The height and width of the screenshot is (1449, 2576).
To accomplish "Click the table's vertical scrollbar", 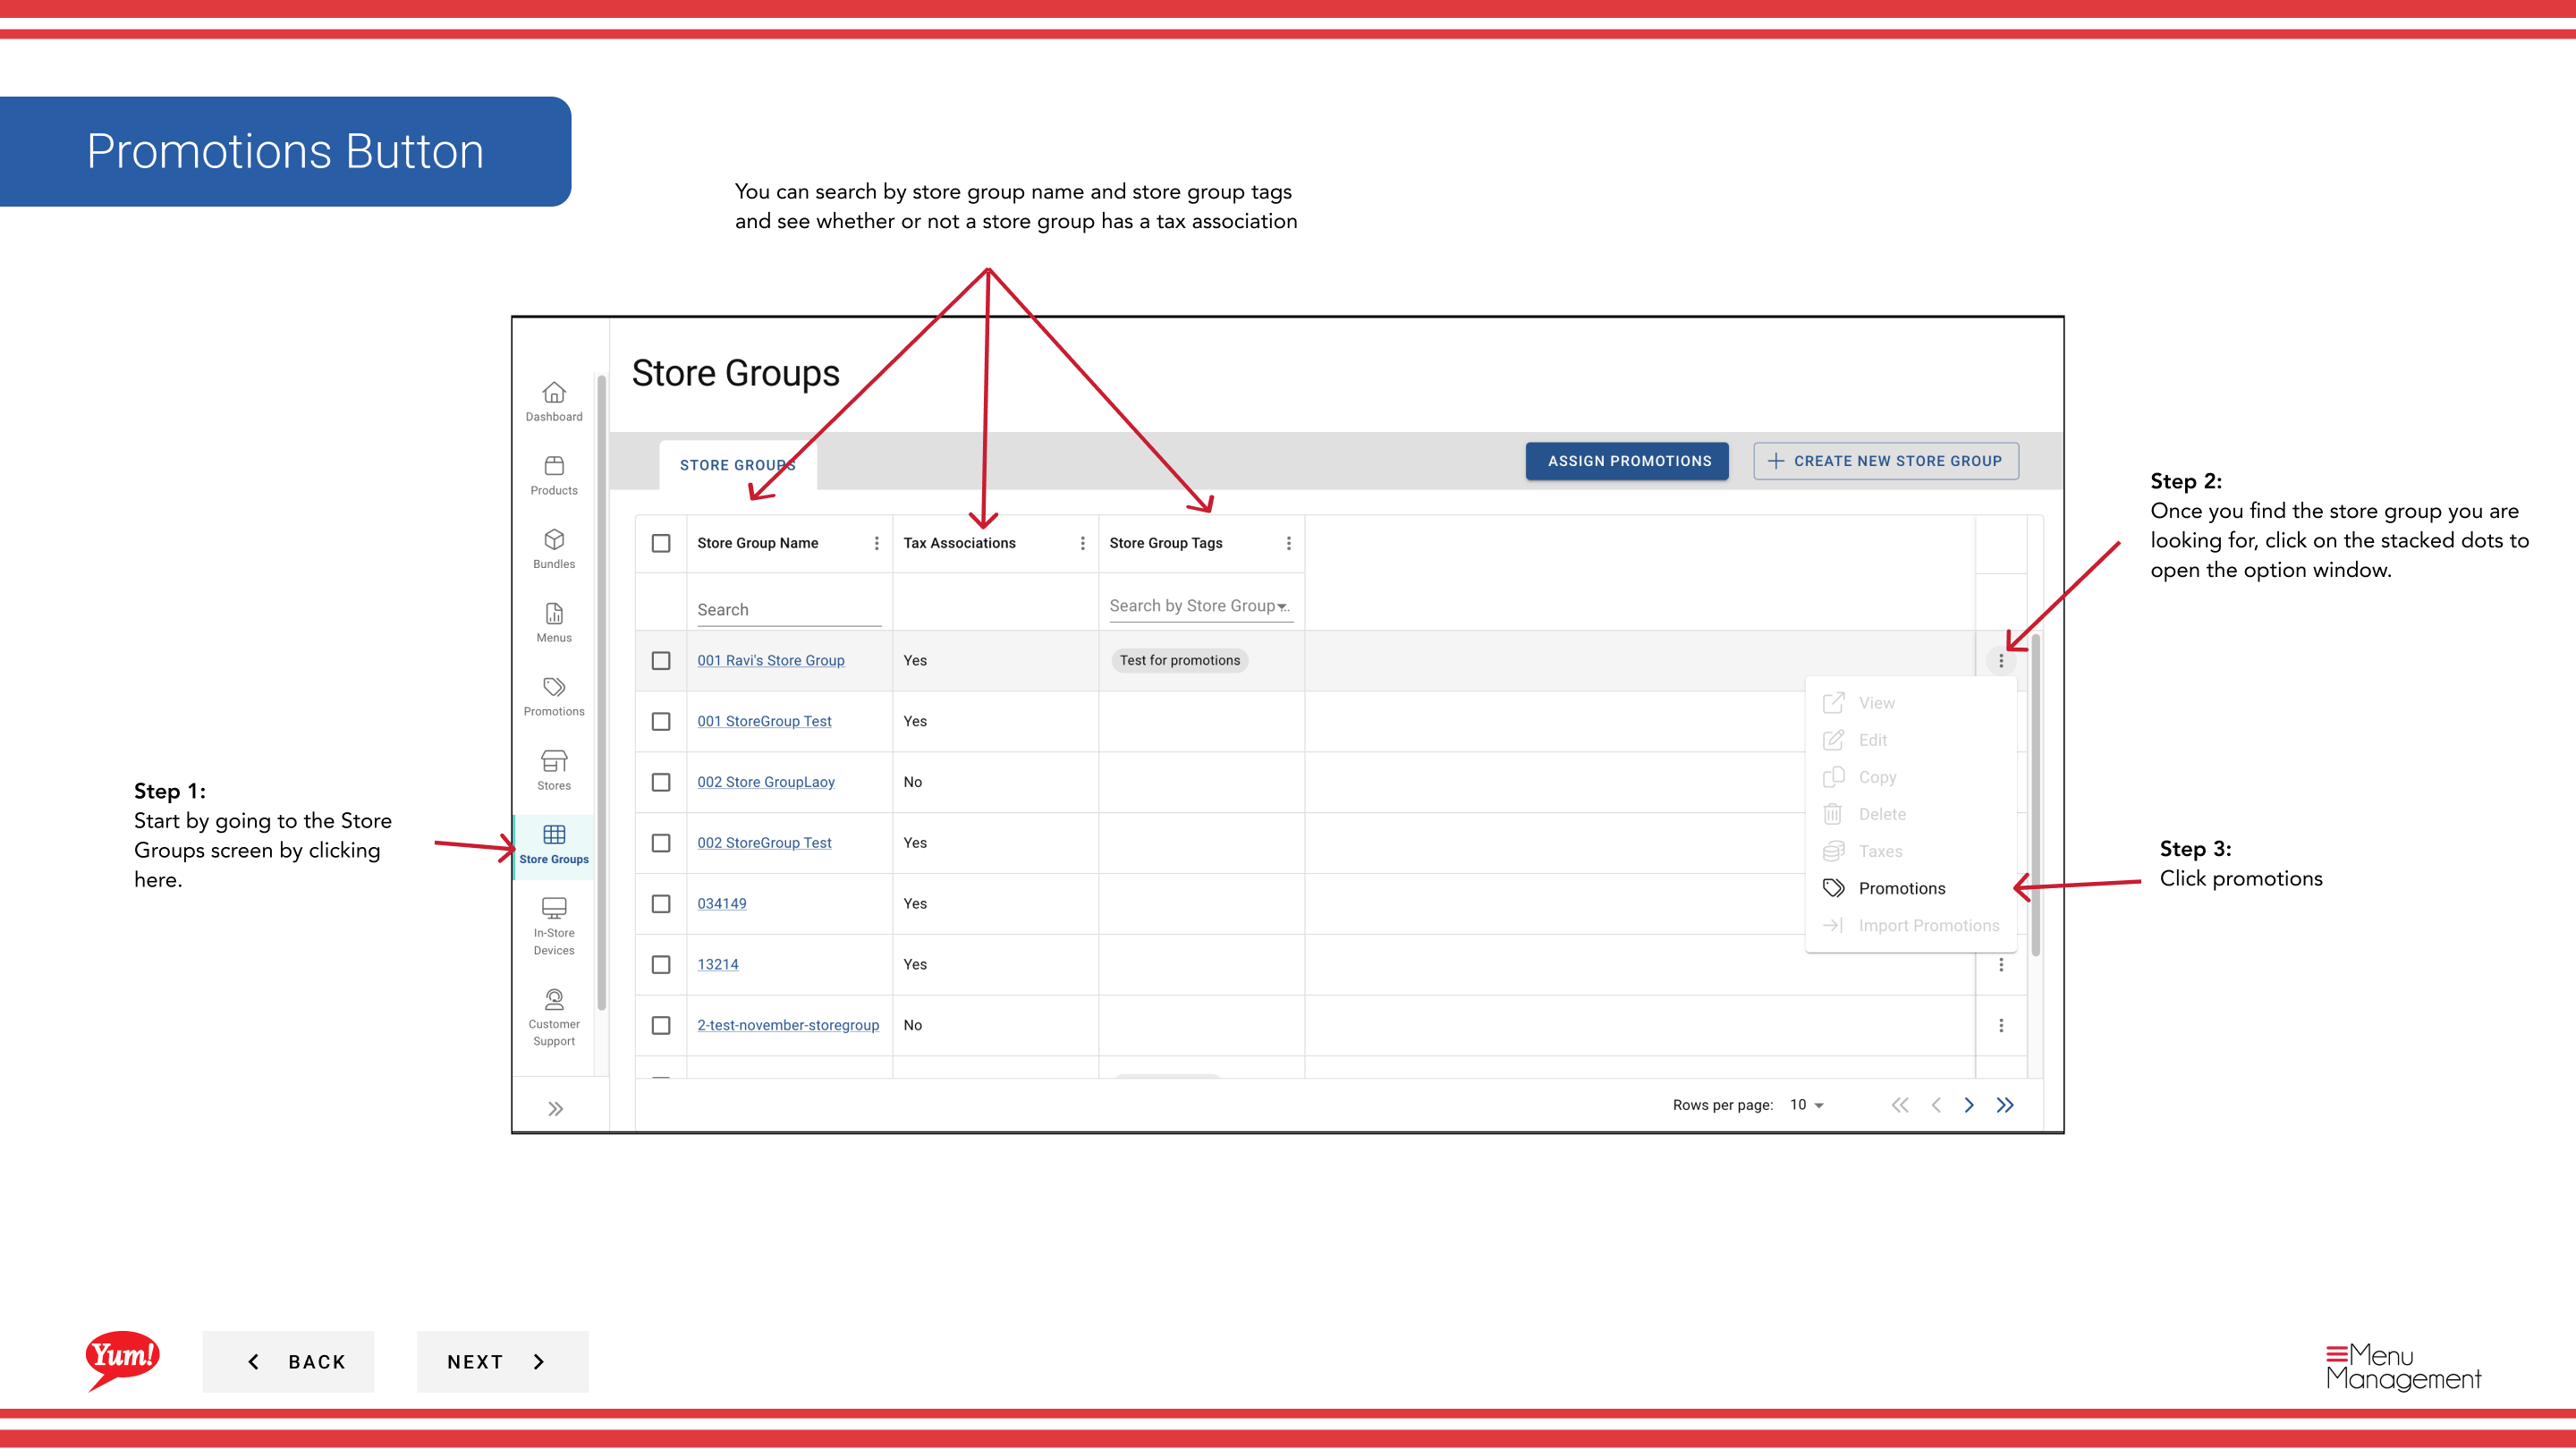I will click(x=2035, y=795).
